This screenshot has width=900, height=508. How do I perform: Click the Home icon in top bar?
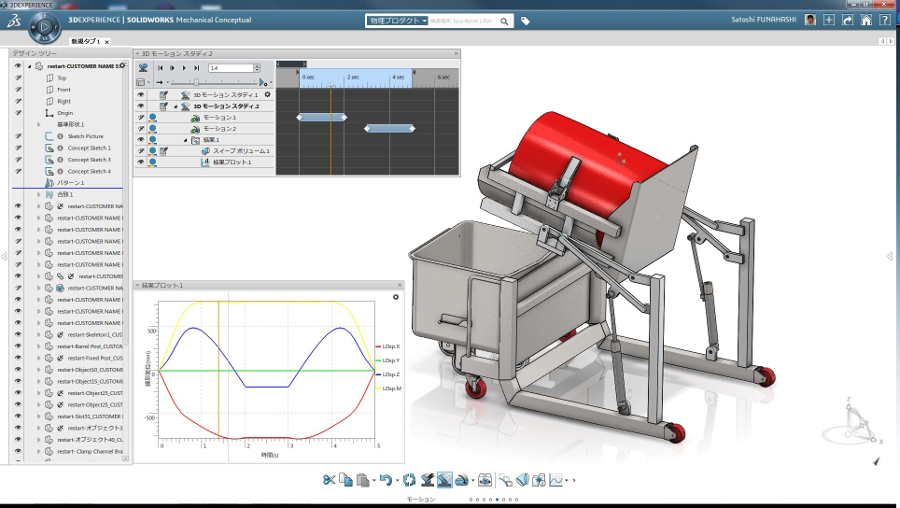866,20
